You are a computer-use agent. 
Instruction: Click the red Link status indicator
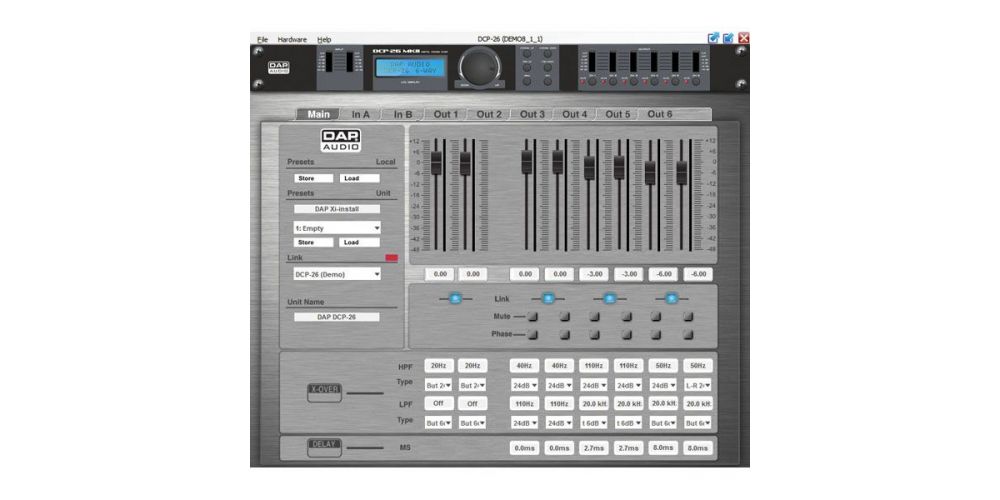[392, 258]
